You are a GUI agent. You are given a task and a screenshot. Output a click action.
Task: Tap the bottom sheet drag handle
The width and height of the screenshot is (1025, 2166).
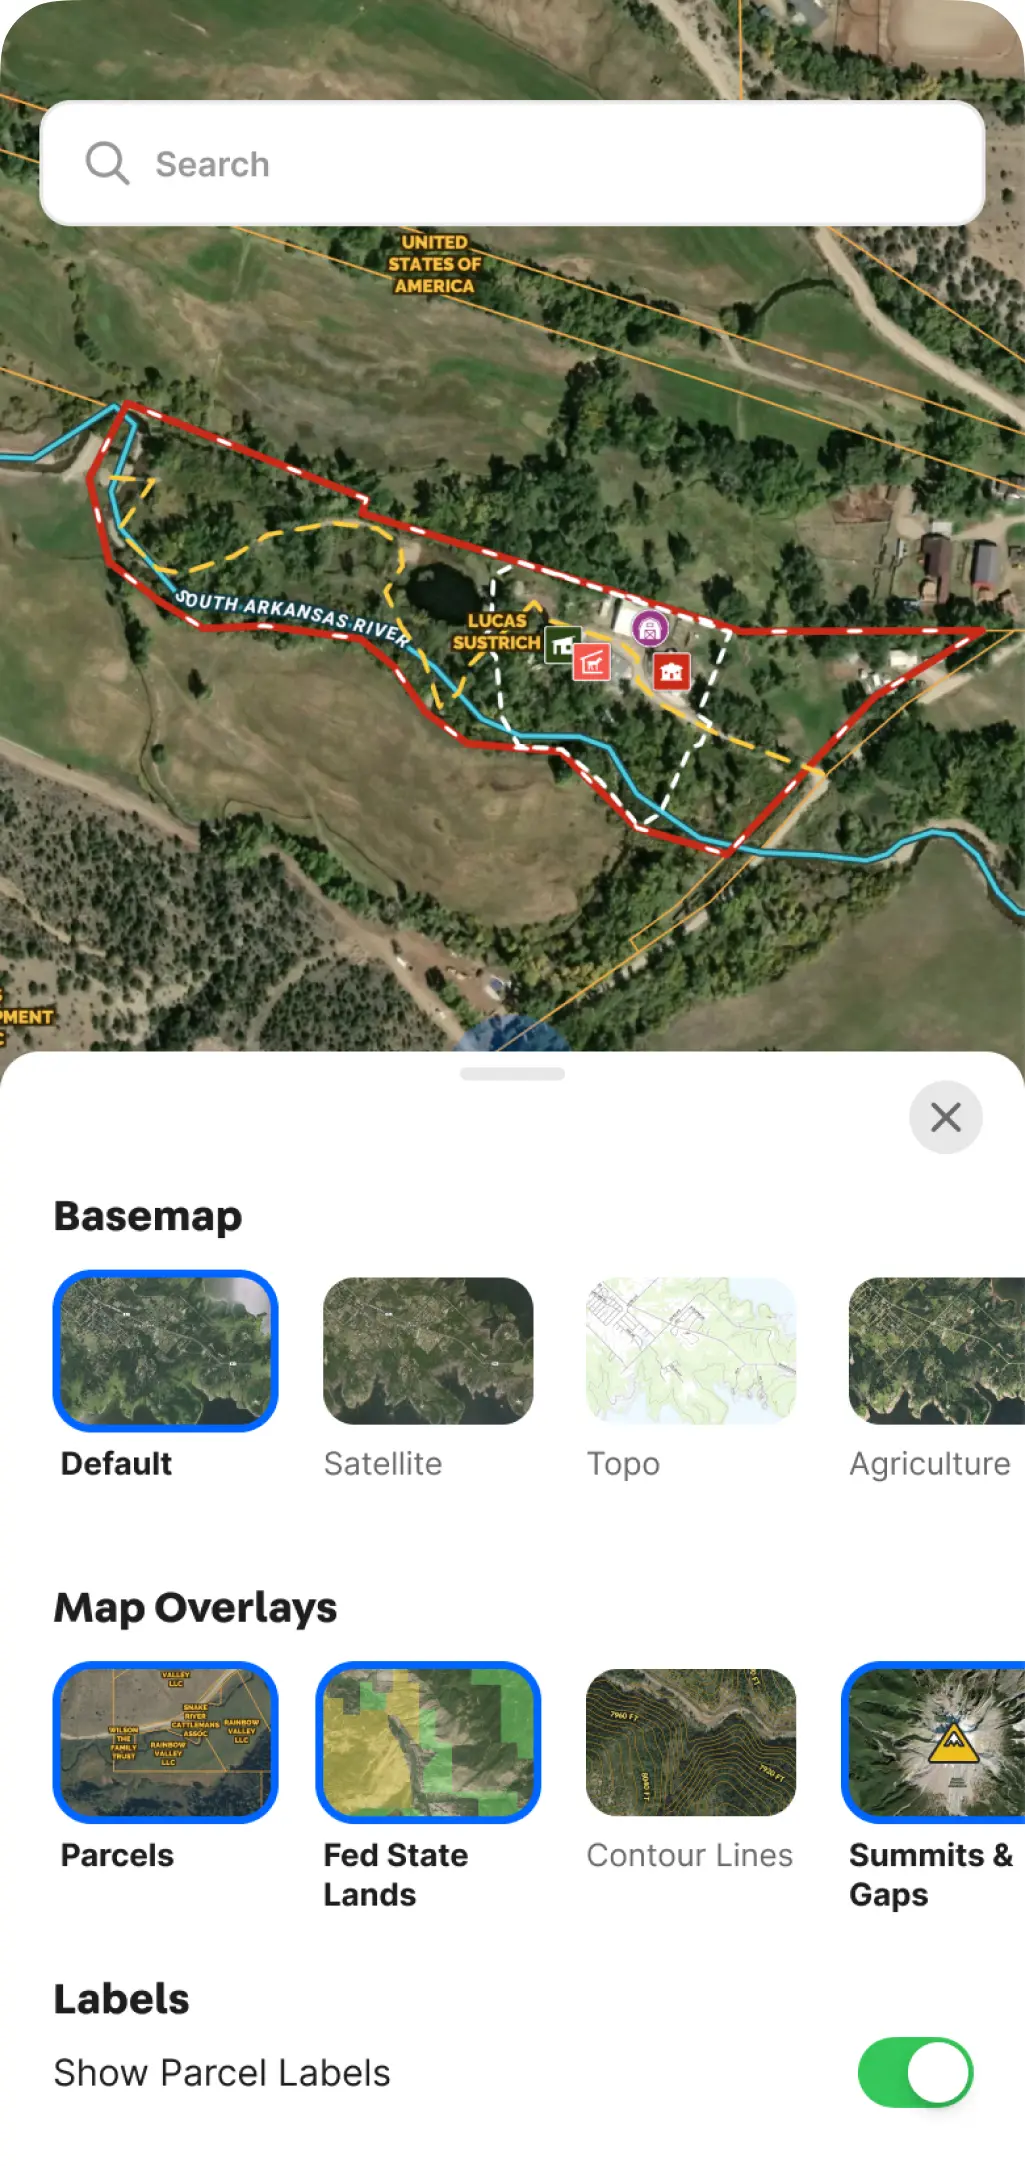coord(512,1074)
